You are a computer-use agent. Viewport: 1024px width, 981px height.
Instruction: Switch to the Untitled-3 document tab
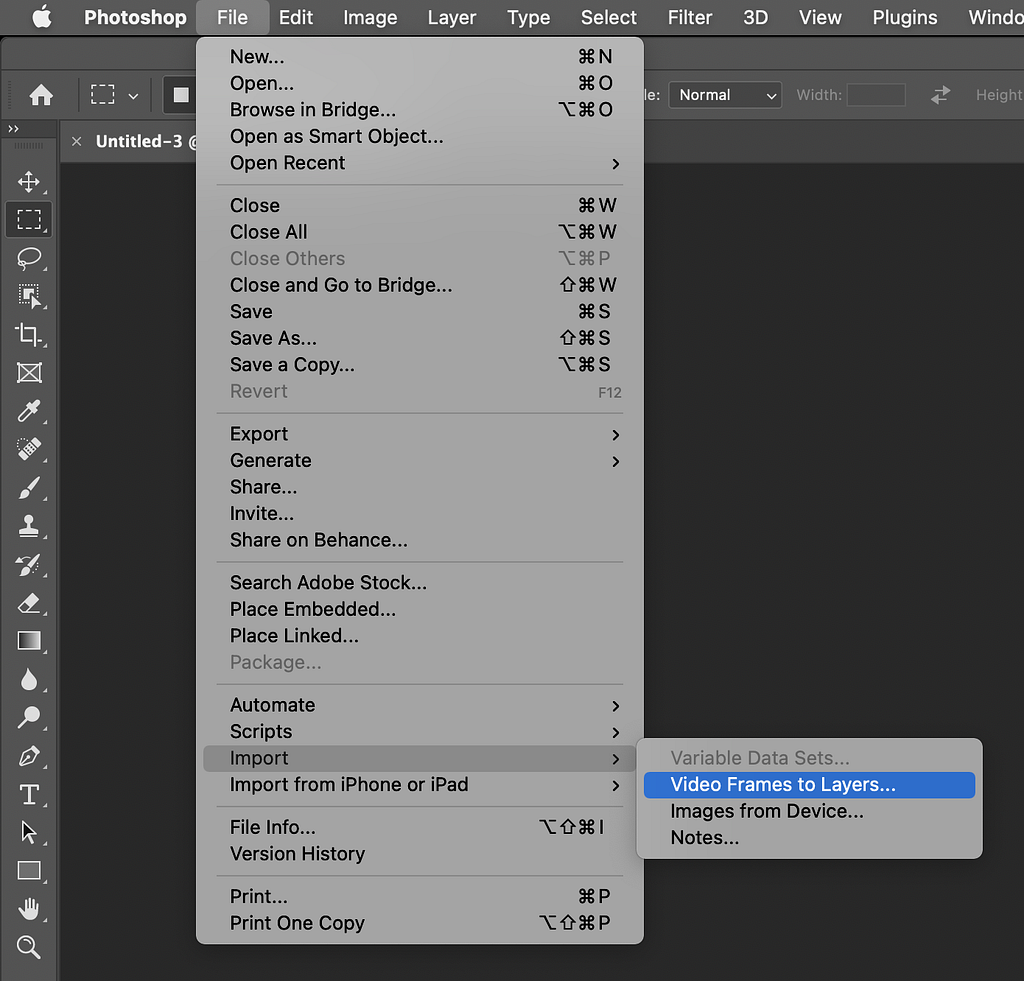[x=139, y=141]
